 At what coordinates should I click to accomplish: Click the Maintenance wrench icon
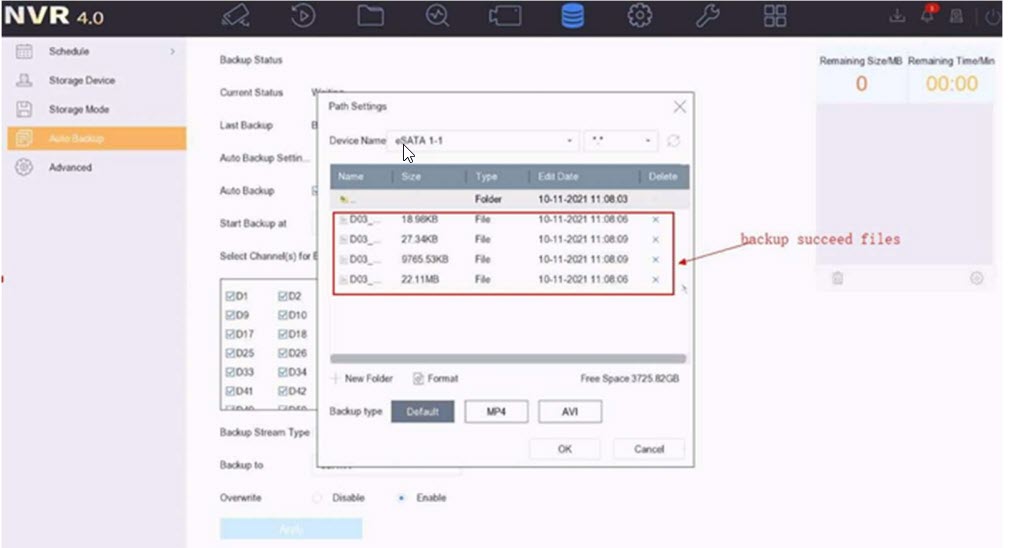[708, 17]
